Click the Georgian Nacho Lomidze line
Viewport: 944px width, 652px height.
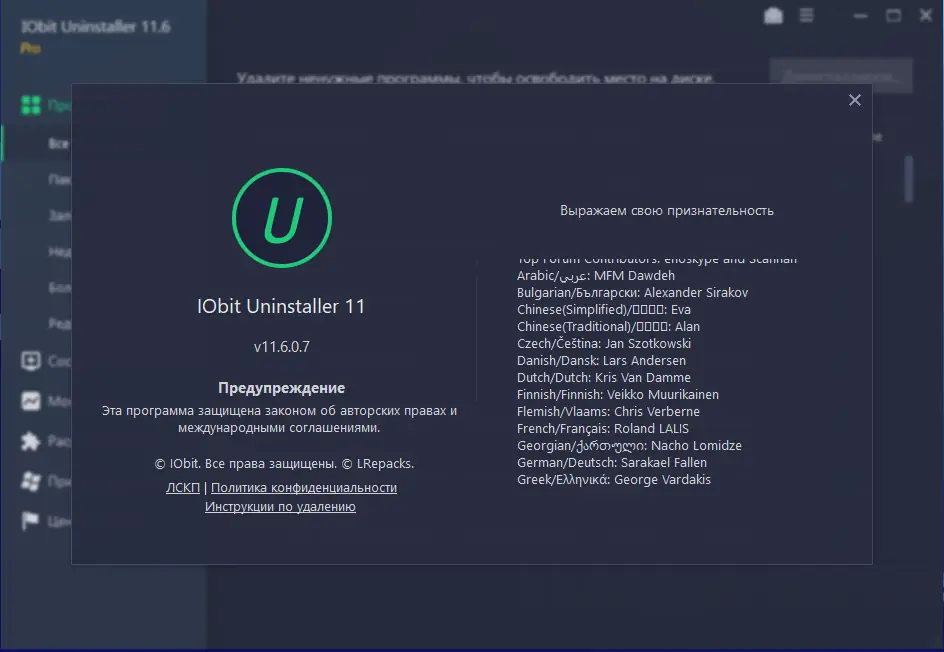pyautogui.click(x=629, y=446)
